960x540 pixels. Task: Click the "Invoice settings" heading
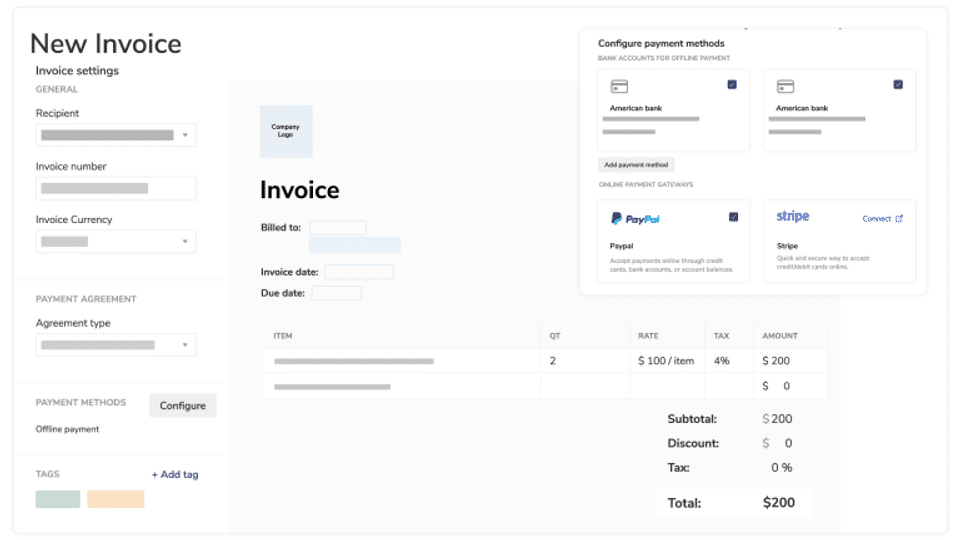(77, 70)
